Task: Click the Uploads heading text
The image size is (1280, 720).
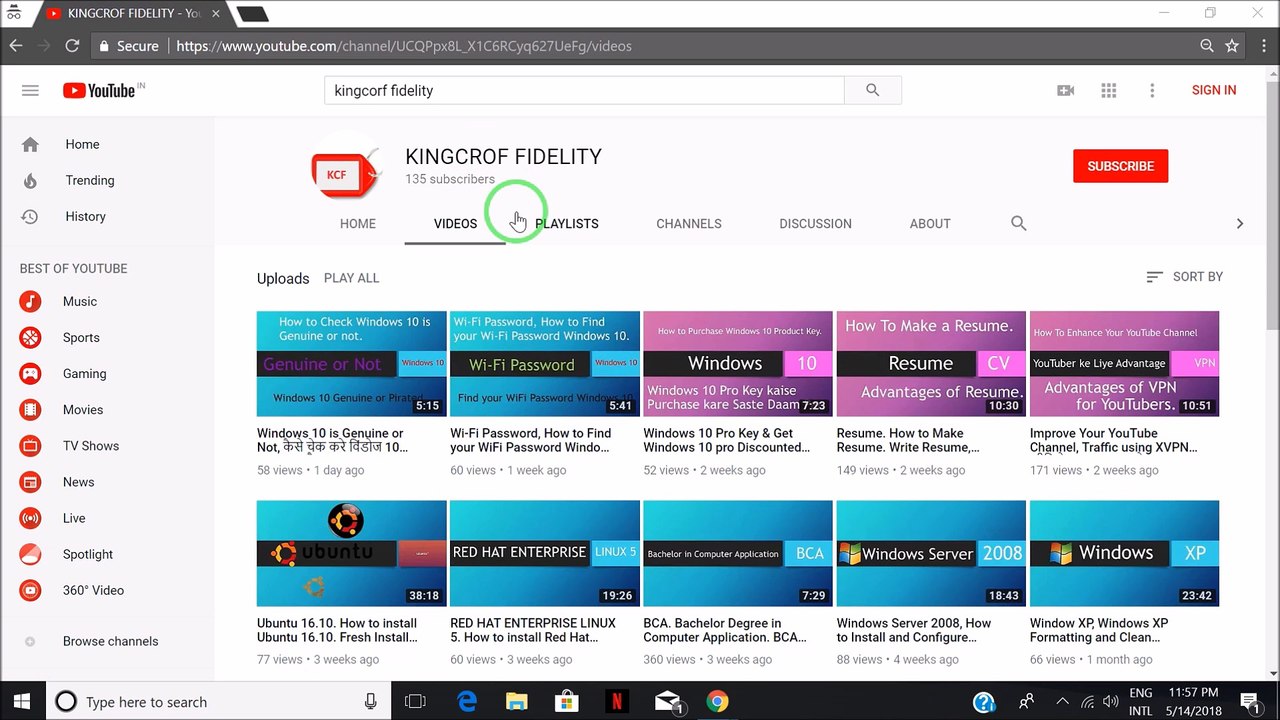Action: point(283,278)
